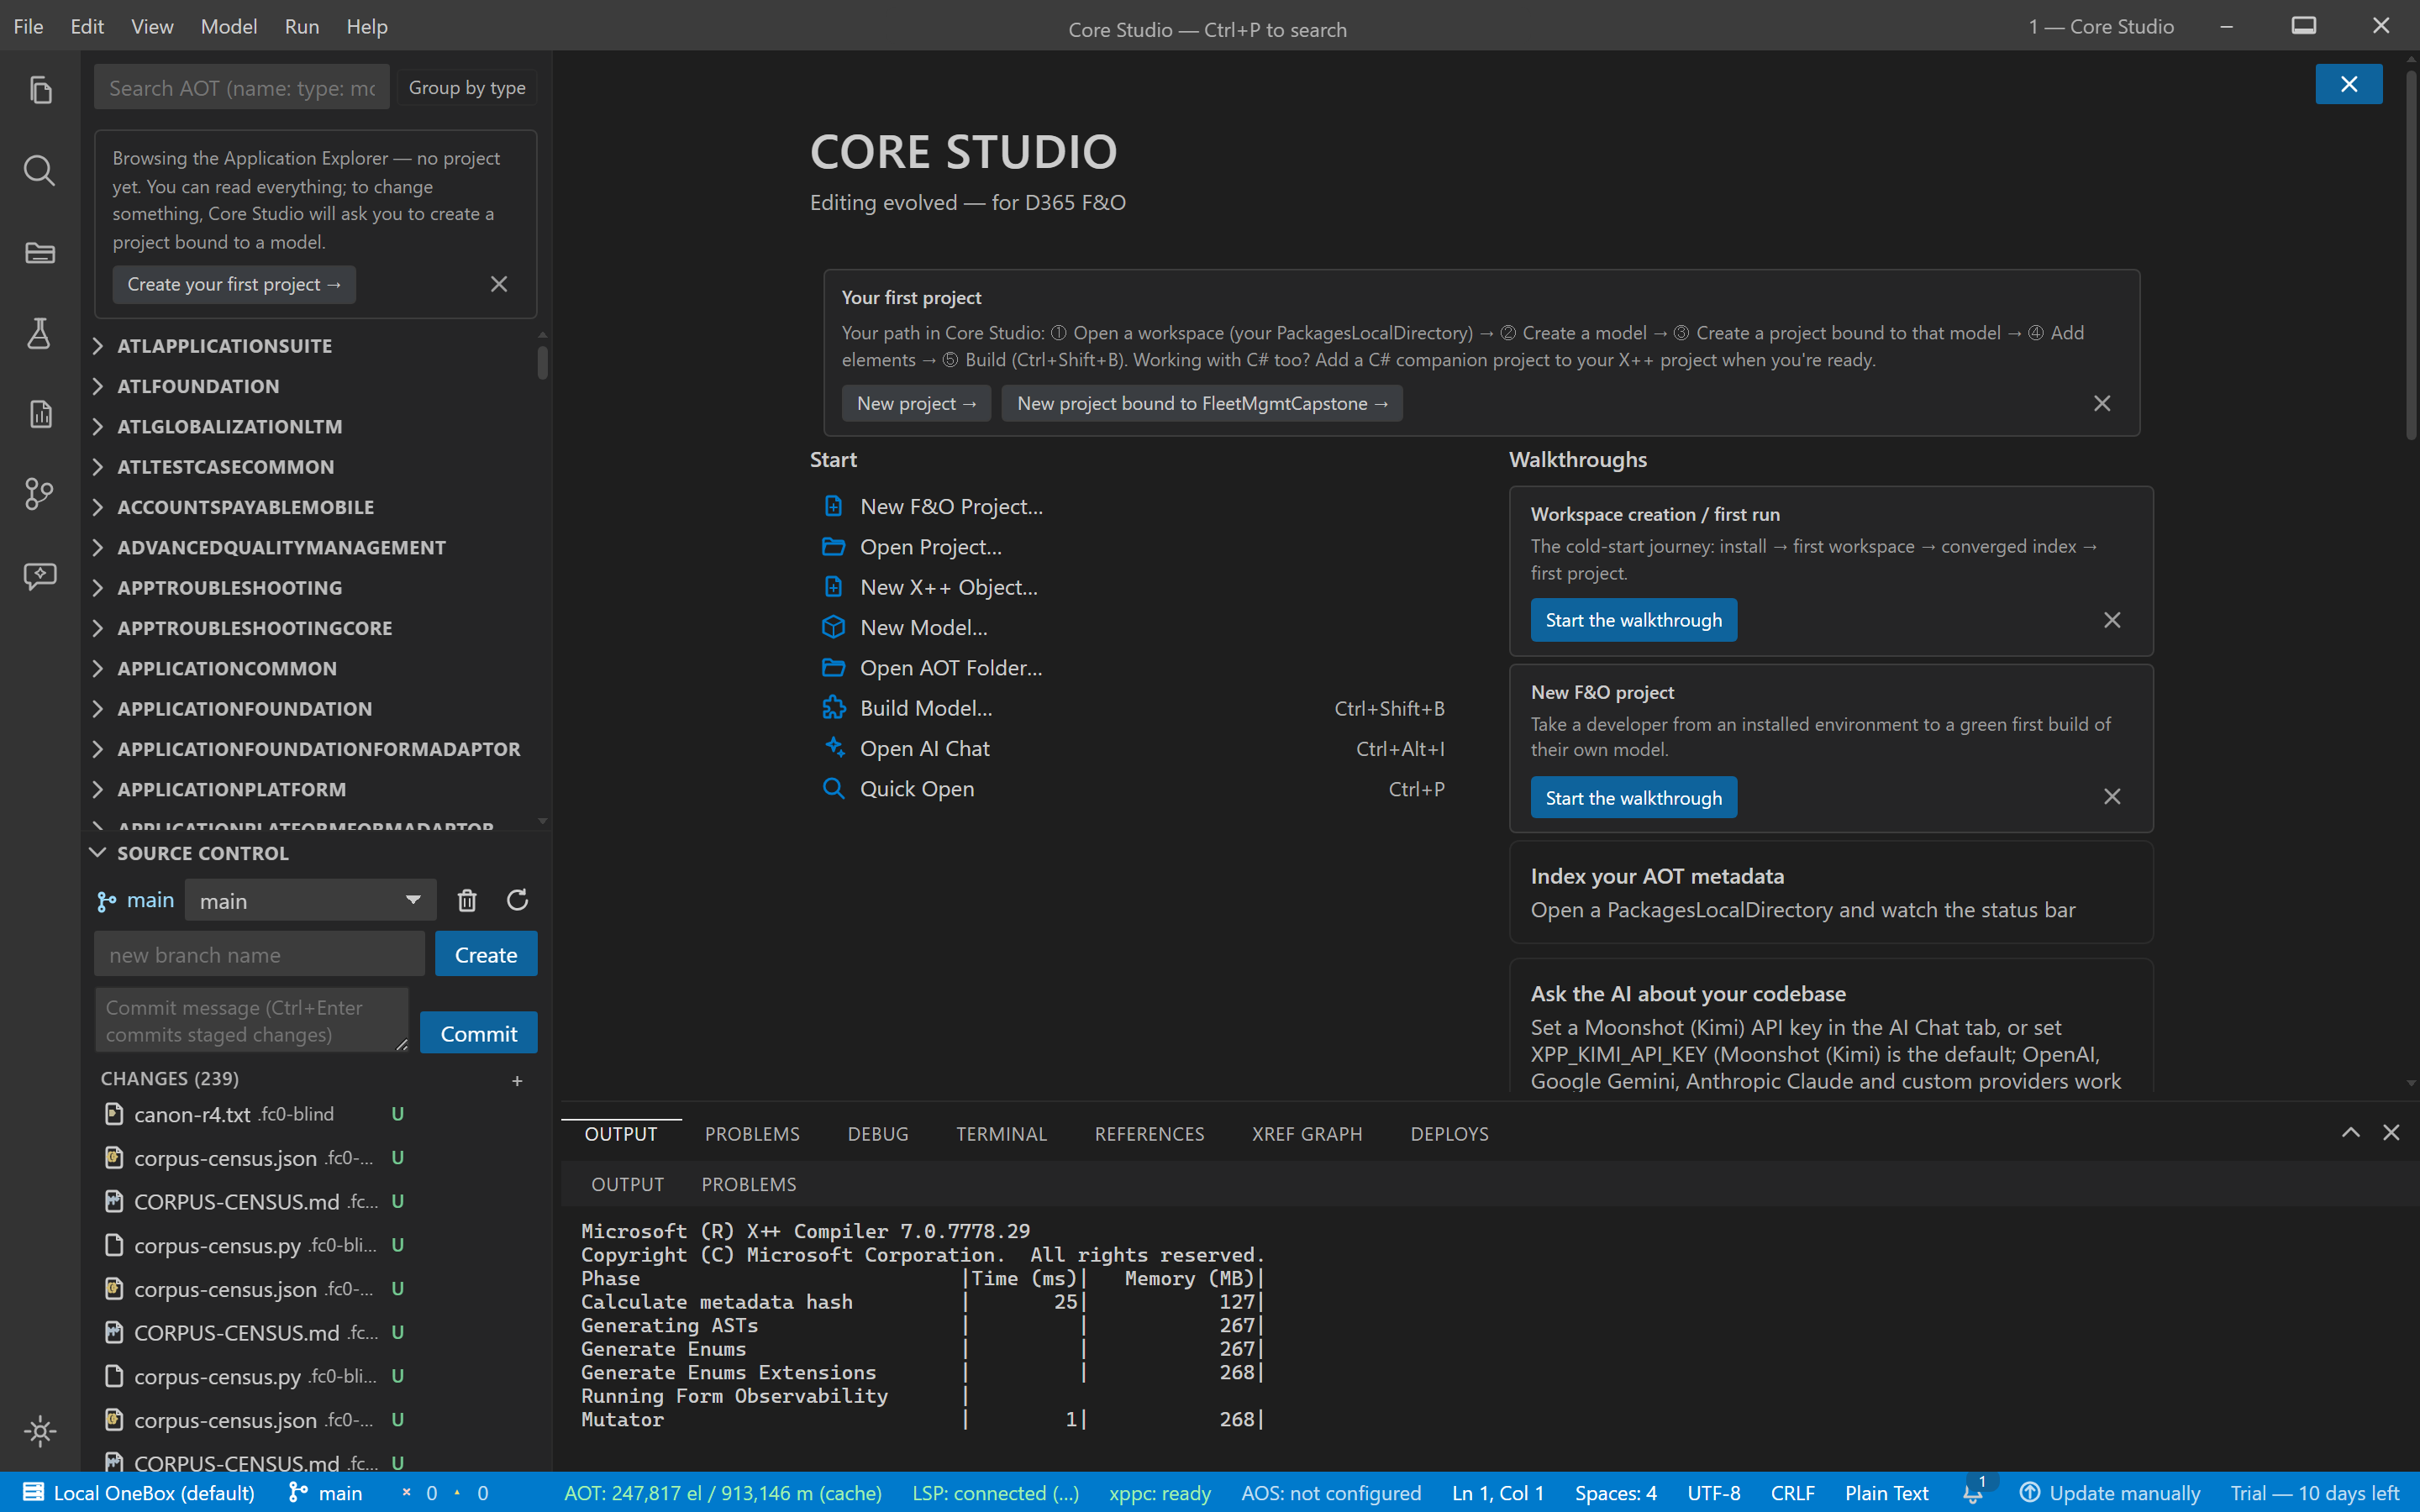This screenshot has width=2420, height=1512.
Task: Click the Build Model... start link
Action: pos(926,708)
